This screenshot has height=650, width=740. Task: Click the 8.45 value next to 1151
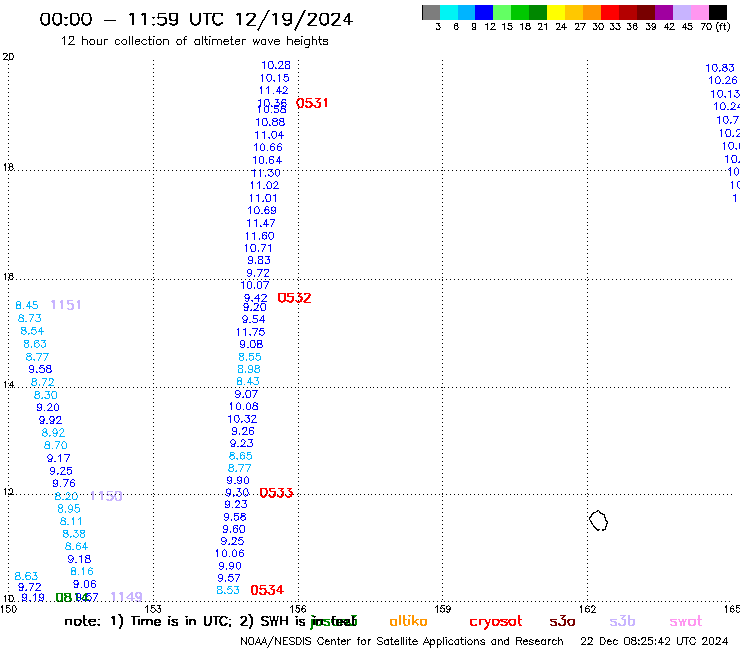[27, 305]
